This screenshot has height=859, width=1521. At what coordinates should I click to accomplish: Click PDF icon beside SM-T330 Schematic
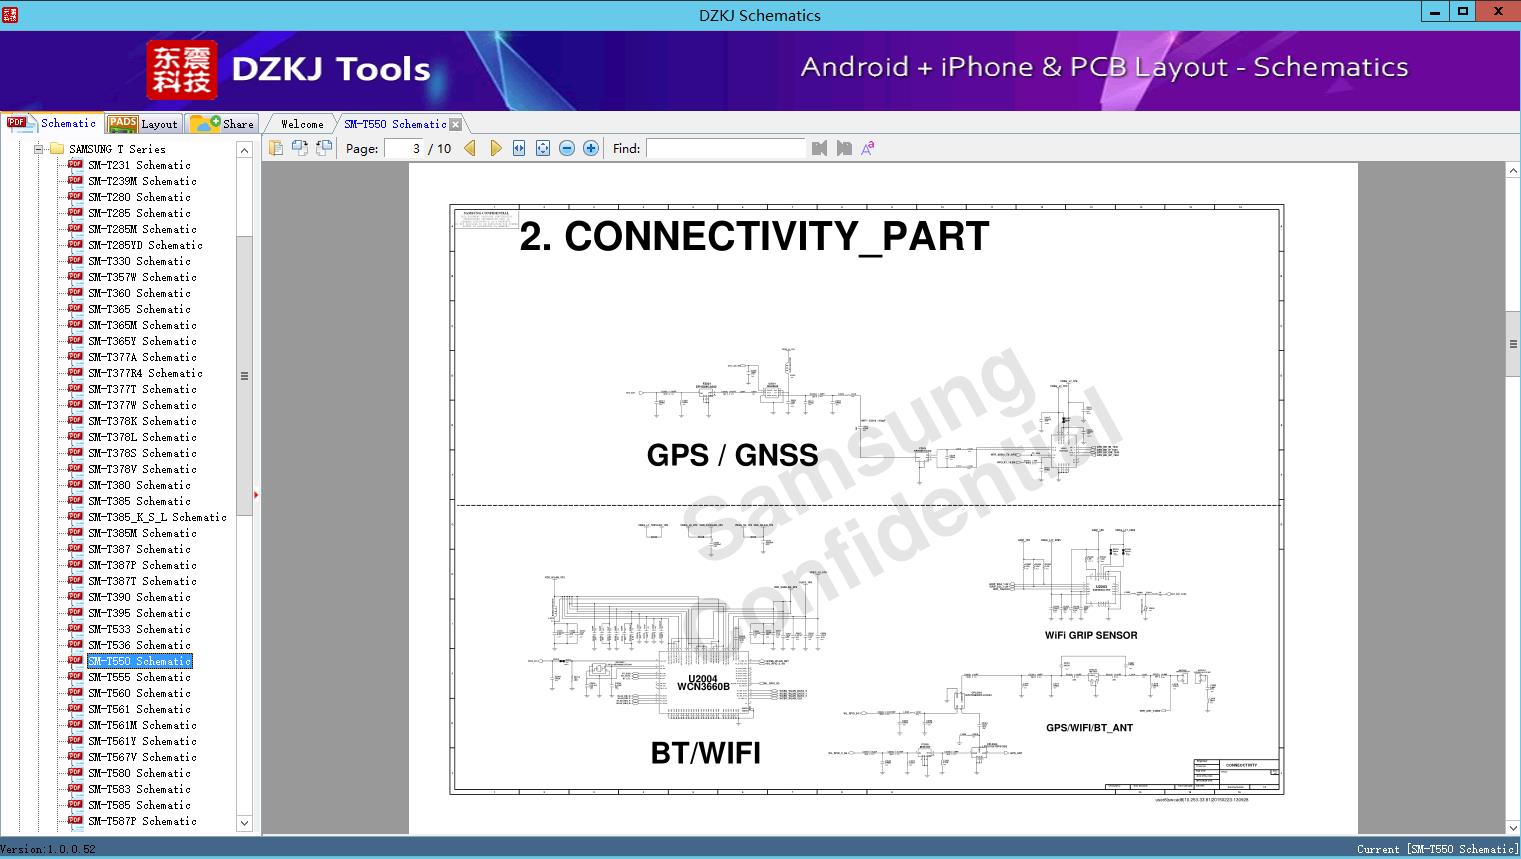75,261
